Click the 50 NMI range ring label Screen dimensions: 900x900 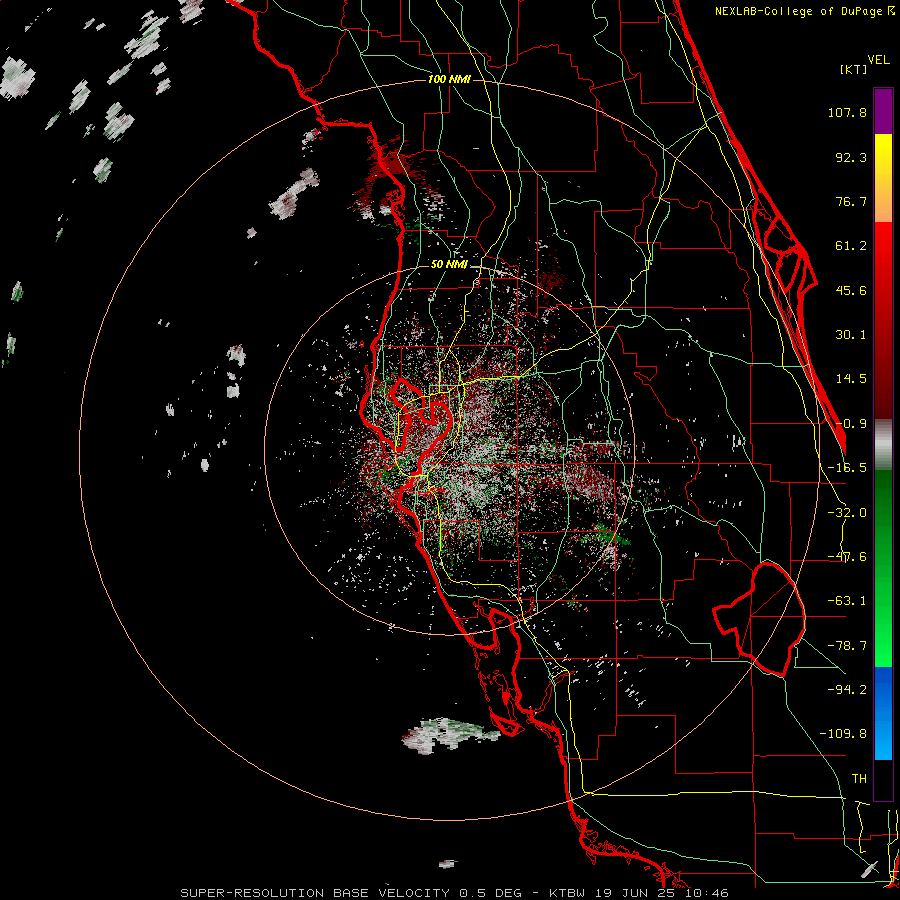coord(449,265)
